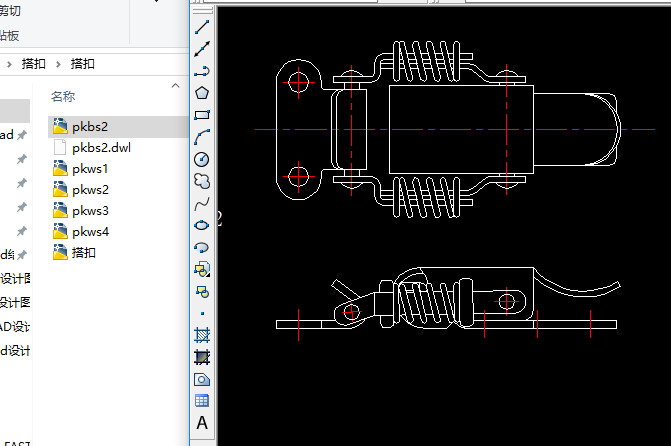Activate the Circle tool
The width and height of the screenshot is (671, 446).
click(x=202, y=159)
